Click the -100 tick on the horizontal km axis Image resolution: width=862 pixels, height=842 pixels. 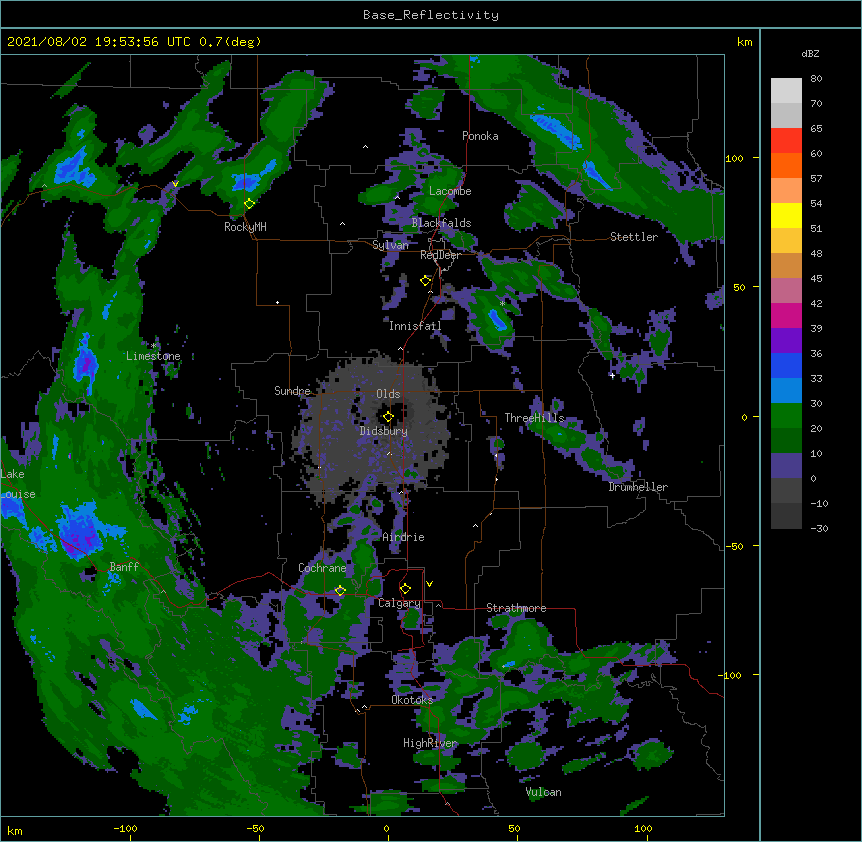[125, 828]
